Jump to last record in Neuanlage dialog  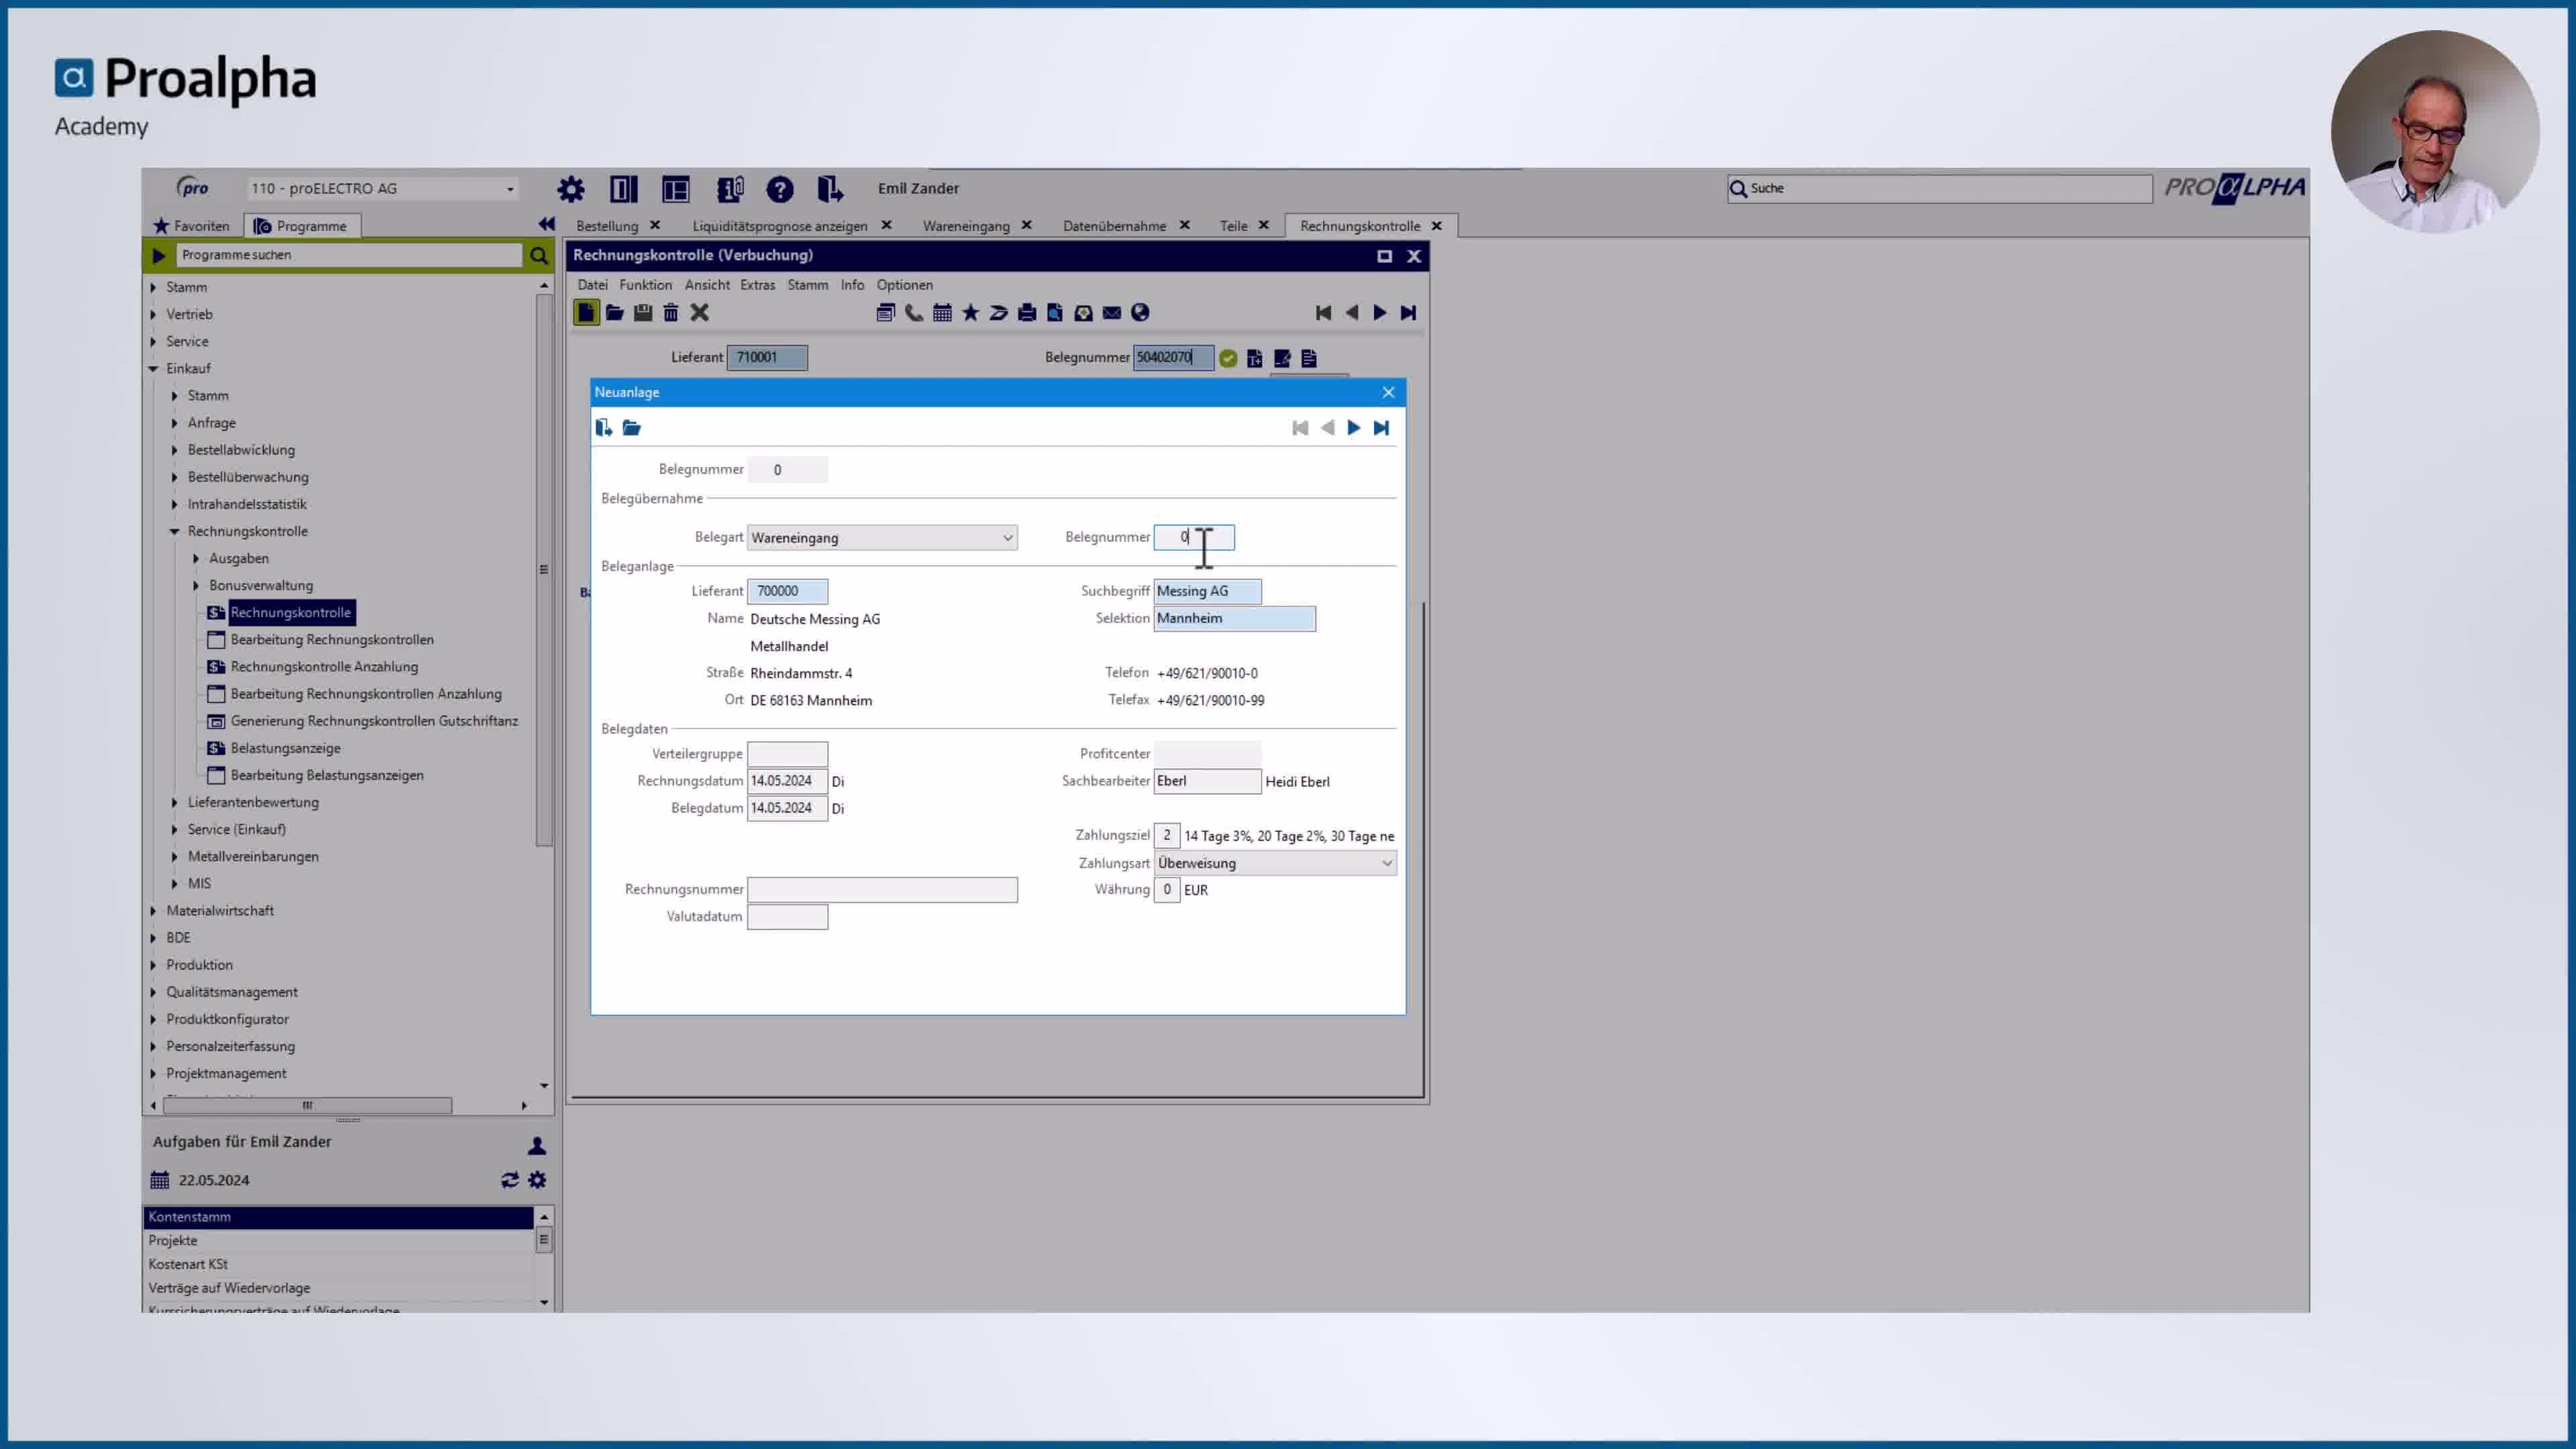tap(1381, 428)
